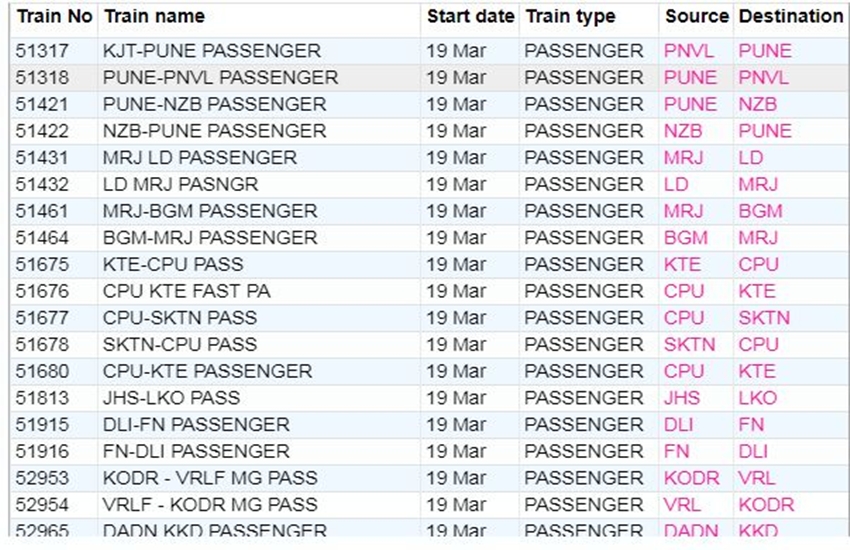The height and width of the screenshot is (550, 850).
Task: Select train number 51318 row
Action: click(44, 78)
